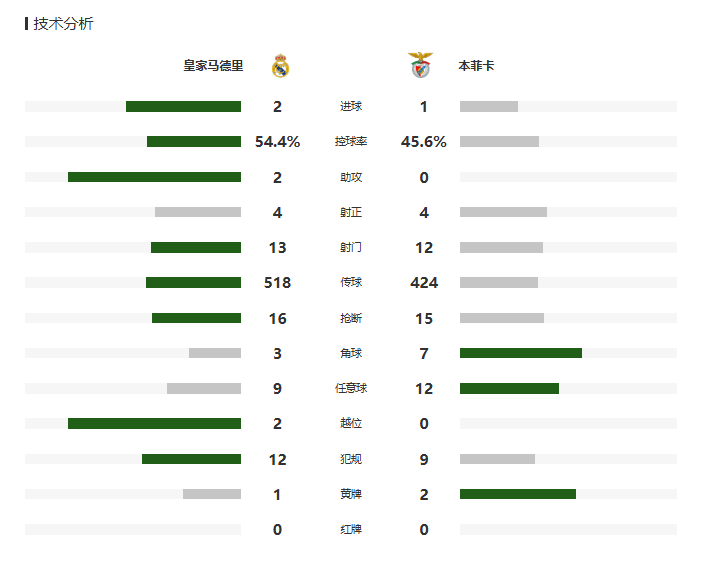Viewport: 706px width, 577px height.
Task: Click the Real Madrid club crest icon
Action: (281, 66)
